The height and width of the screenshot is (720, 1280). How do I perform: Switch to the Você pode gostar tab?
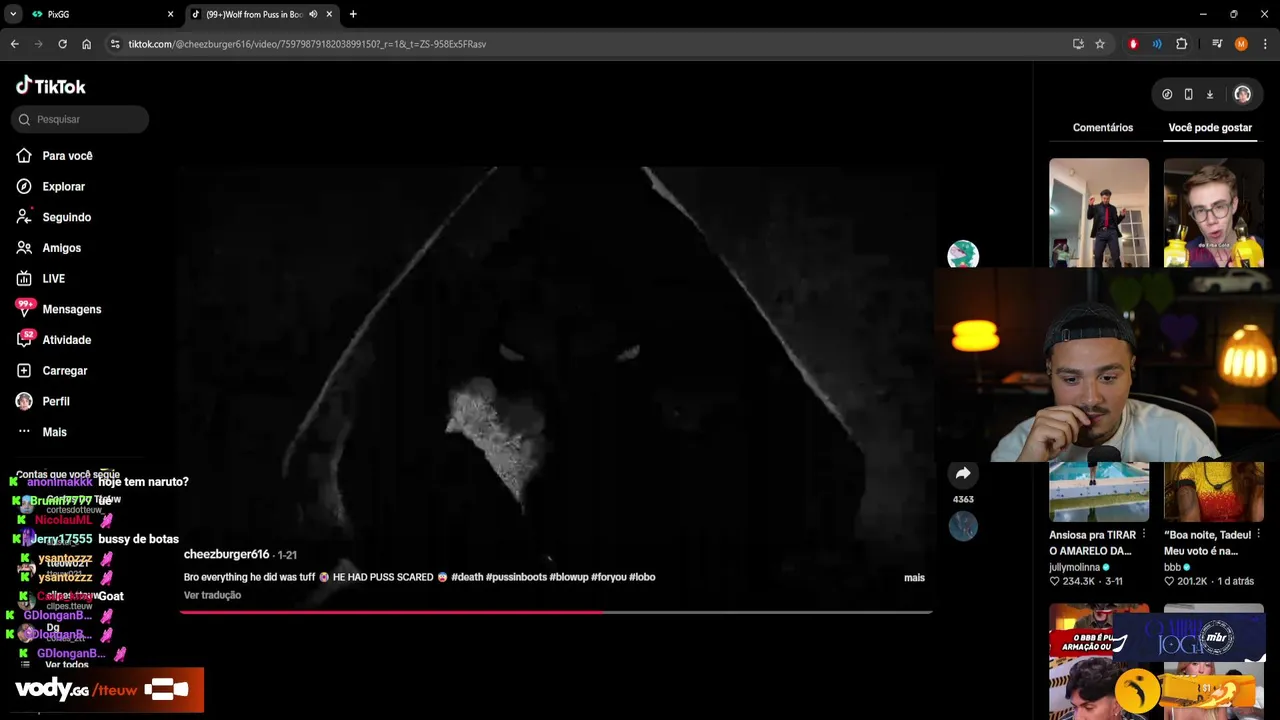pyautogui.click(x=1210, y=128)
